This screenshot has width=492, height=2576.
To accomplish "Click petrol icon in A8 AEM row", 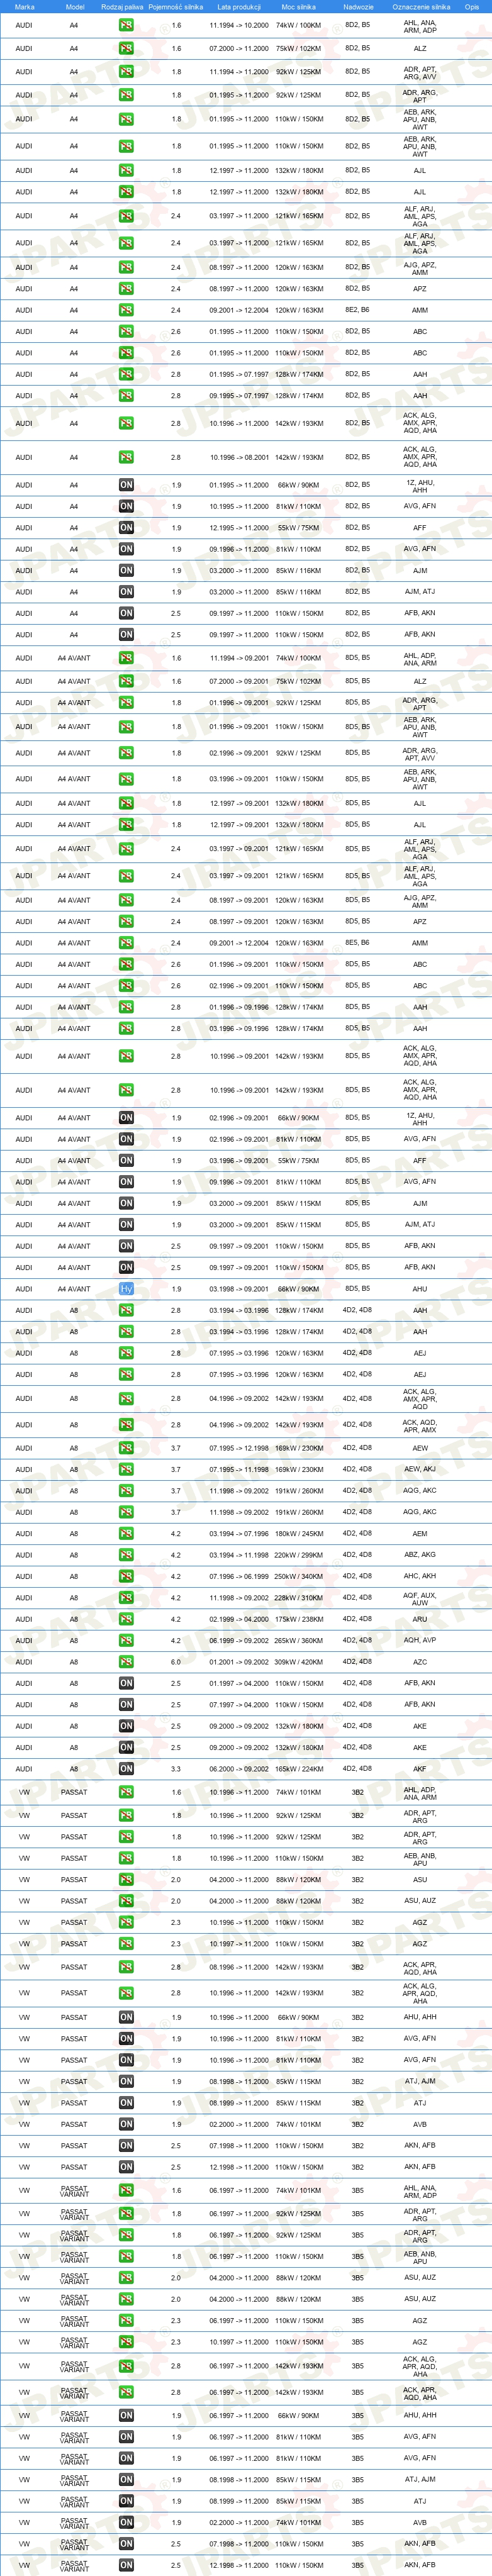I will [x=126, y=1534].
